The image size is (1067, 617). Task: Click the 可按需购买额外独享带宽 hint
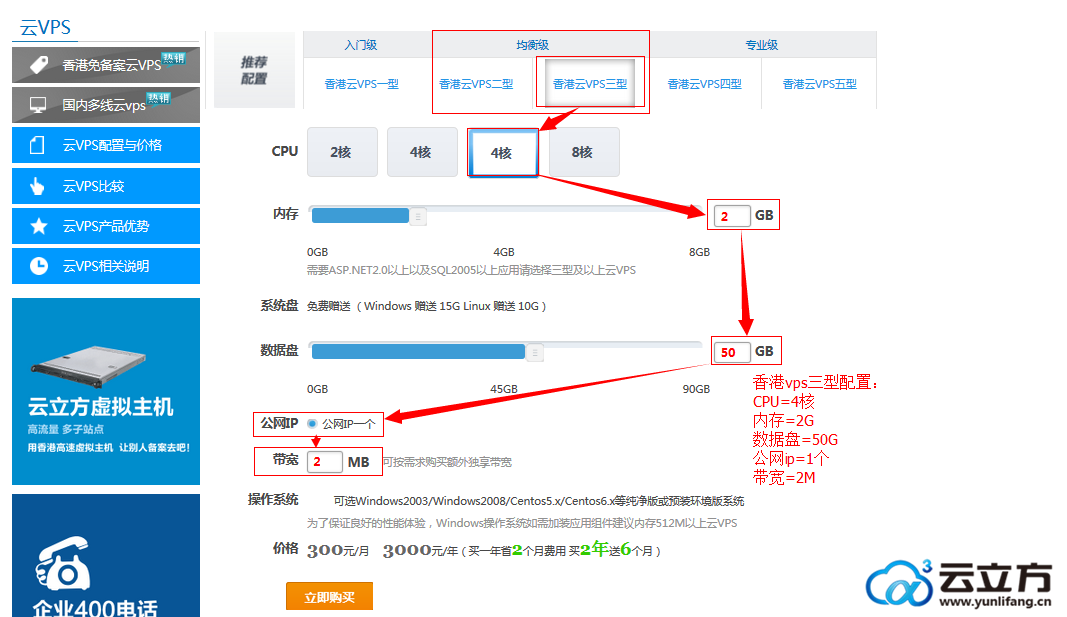(x=447, y=463)
